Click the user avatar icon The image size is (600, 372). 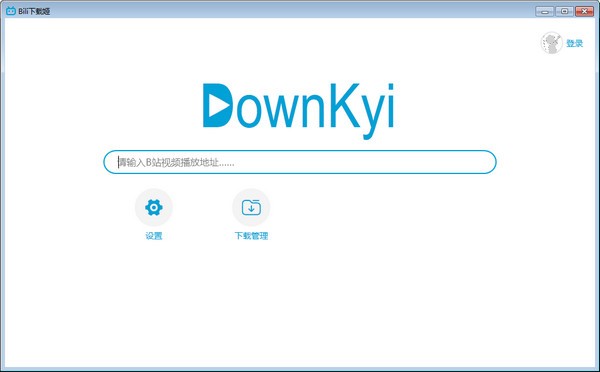tap(551, 43)
